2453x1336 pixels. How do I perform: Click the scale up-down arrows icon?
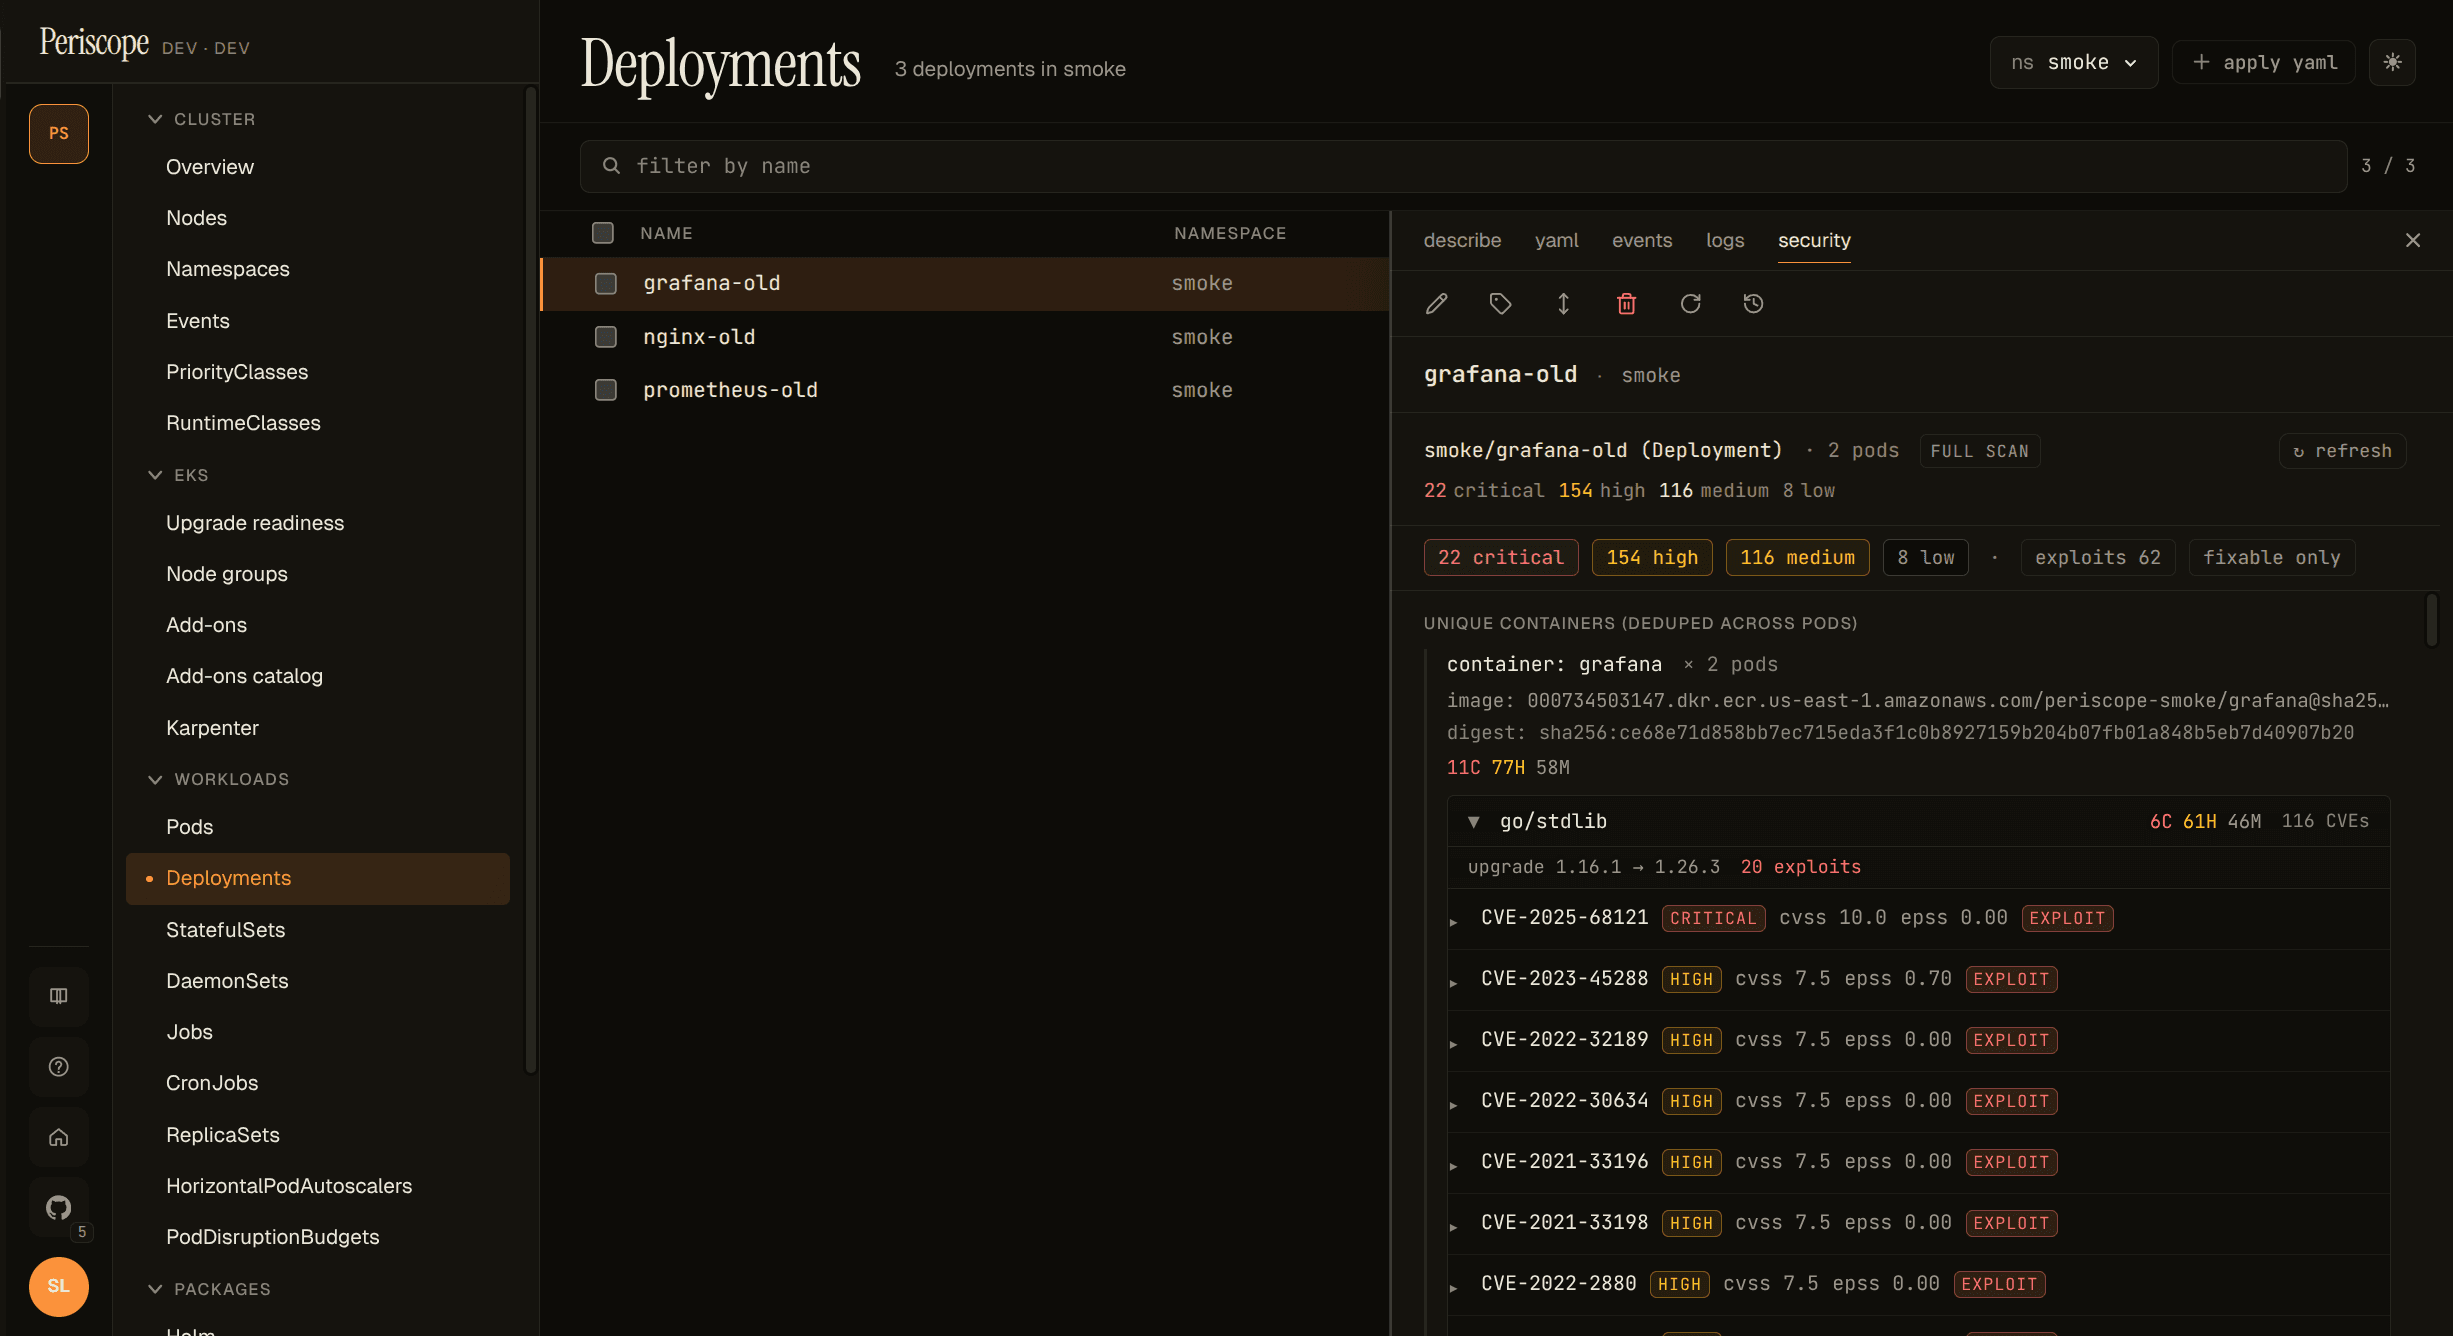pyautogui.click(x=1563, y=304)
